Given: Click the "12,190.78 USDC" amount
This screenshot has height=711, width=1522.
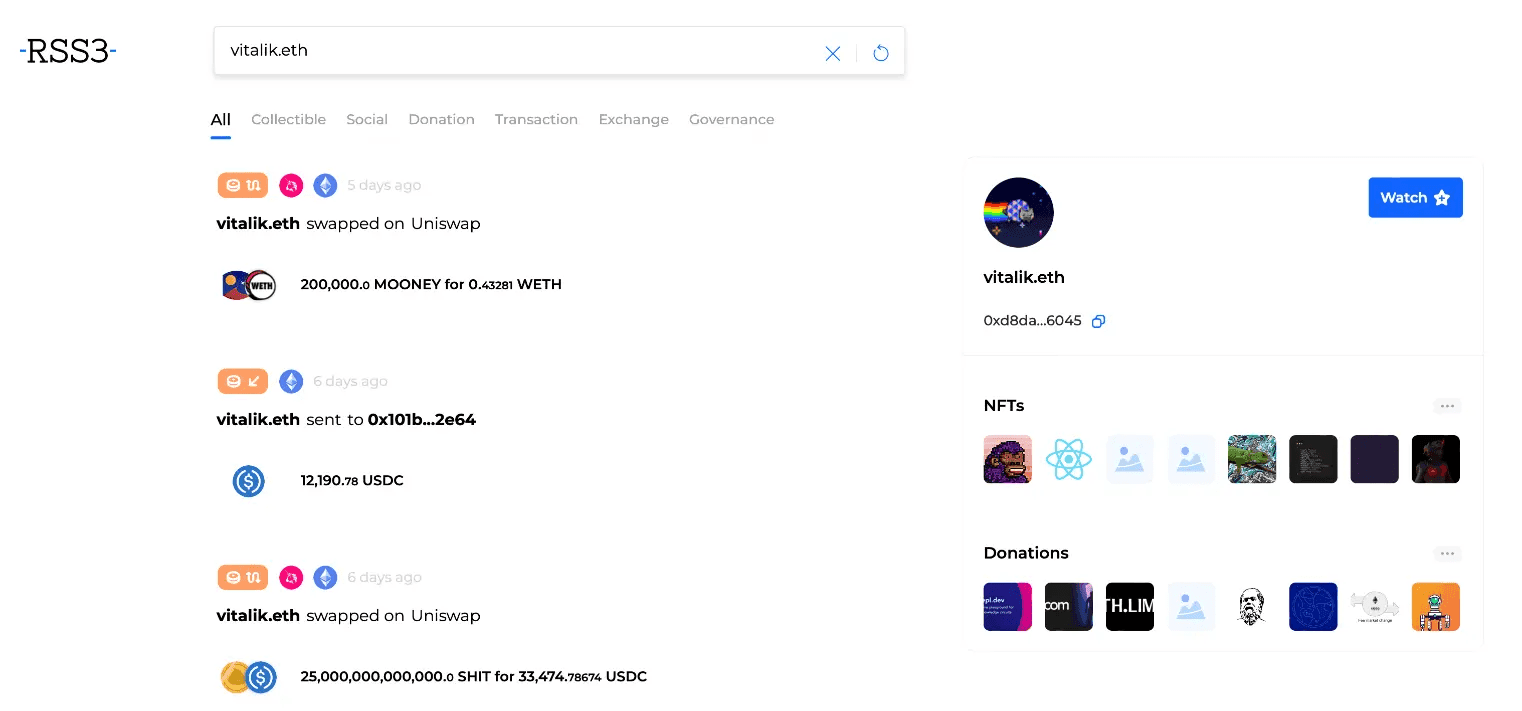Looking at the screenshot, I should [352, 481].
